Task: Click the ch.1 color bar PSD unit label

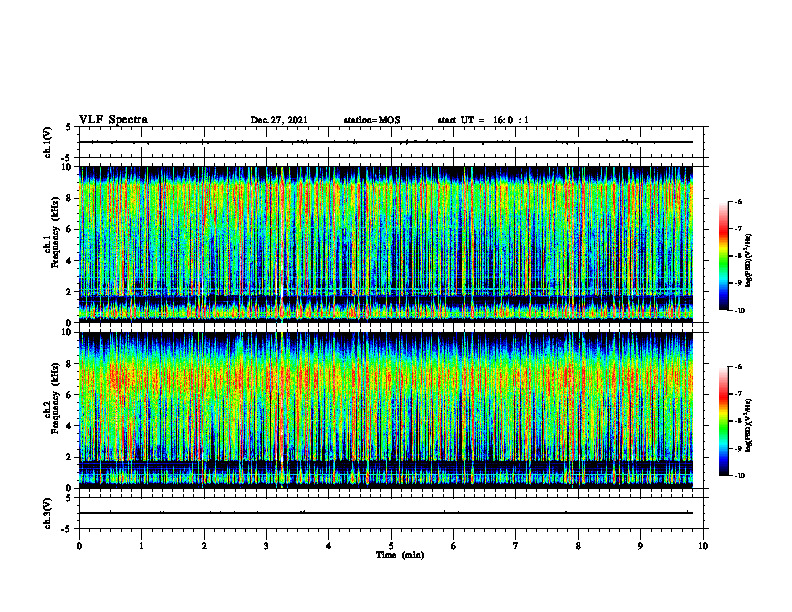Action: coord(748,261)
